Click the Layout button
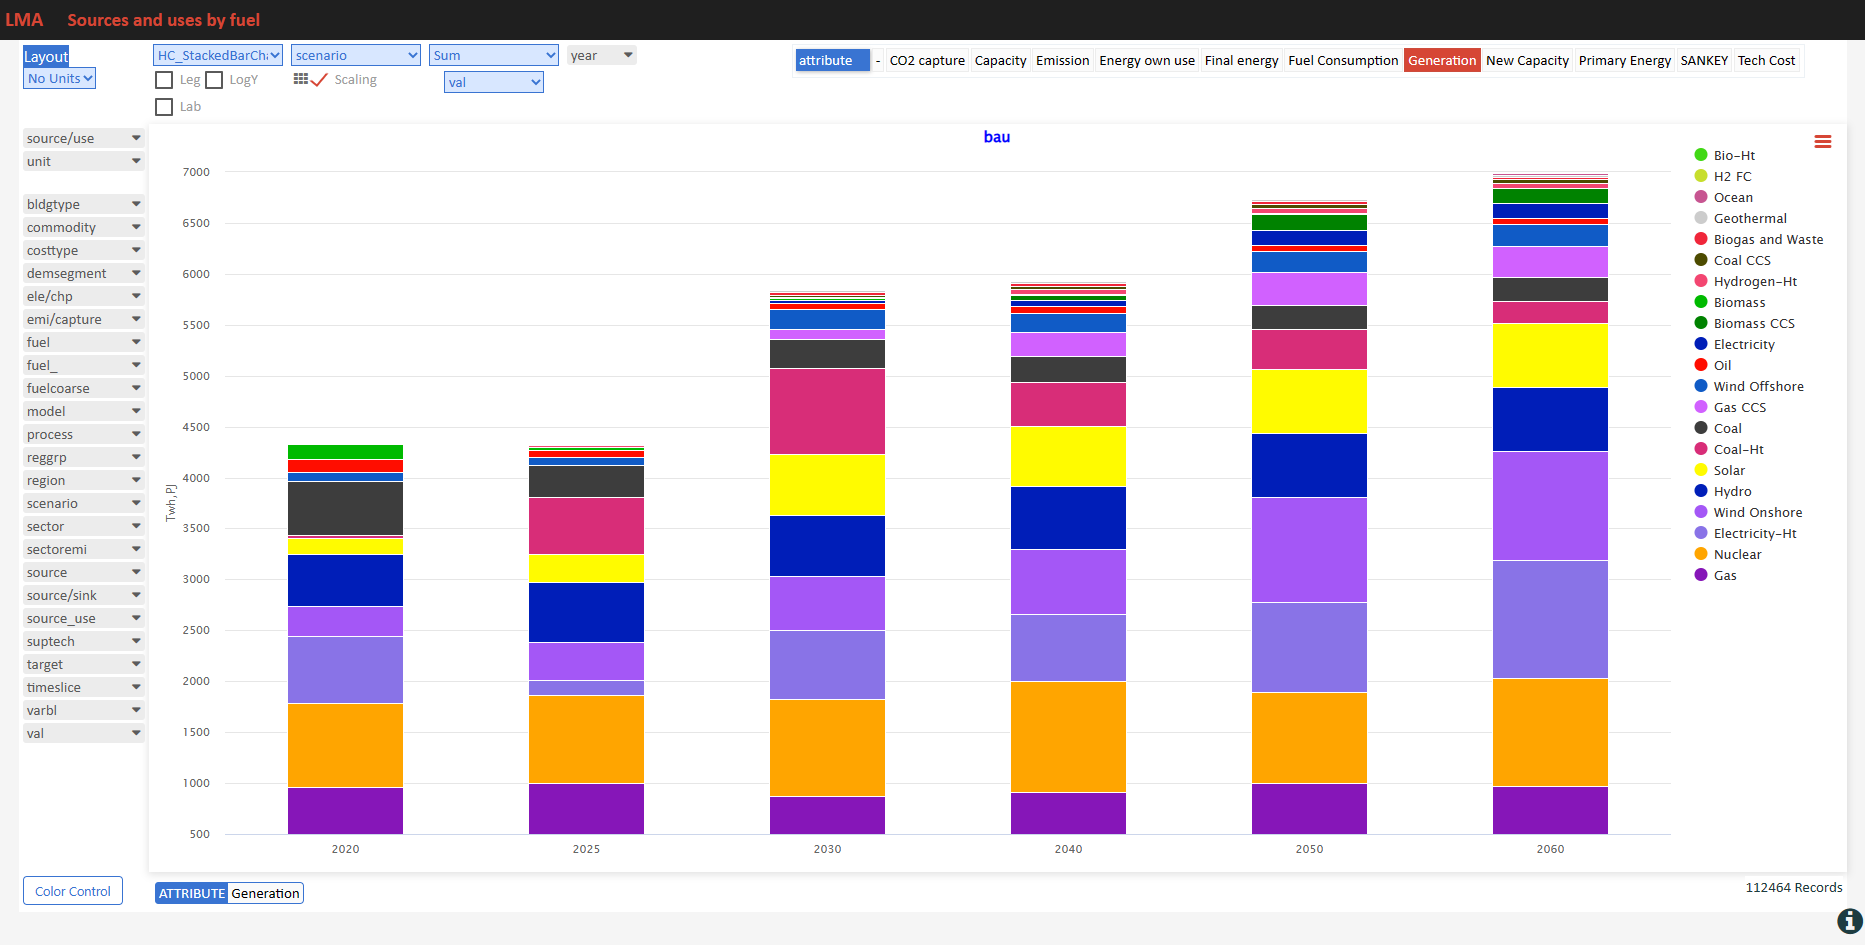This screenshot has height=945, width=1865. pos(46,56)
